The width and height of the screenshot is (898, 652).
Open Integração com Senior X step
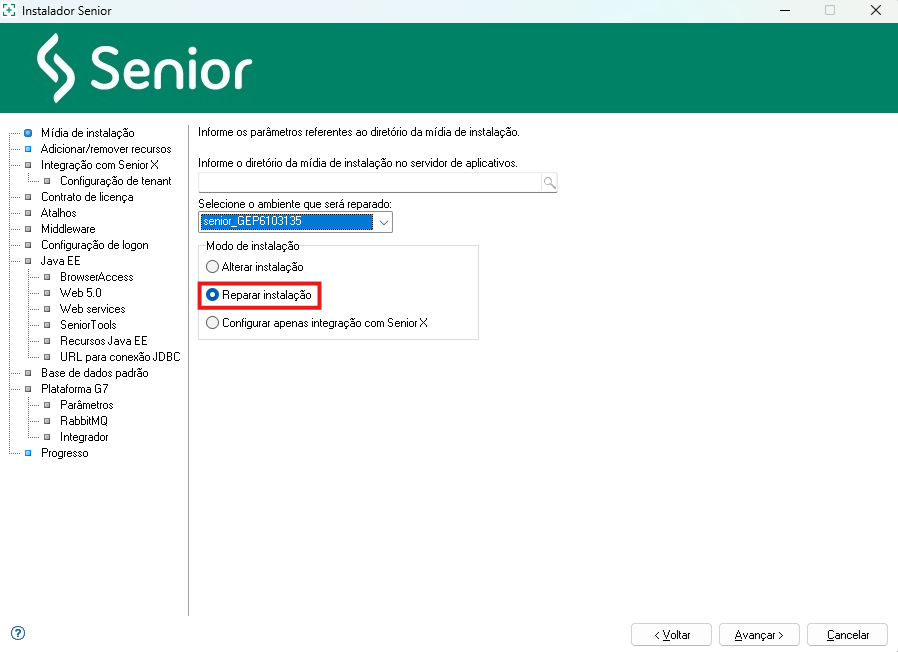click(100, 165)
